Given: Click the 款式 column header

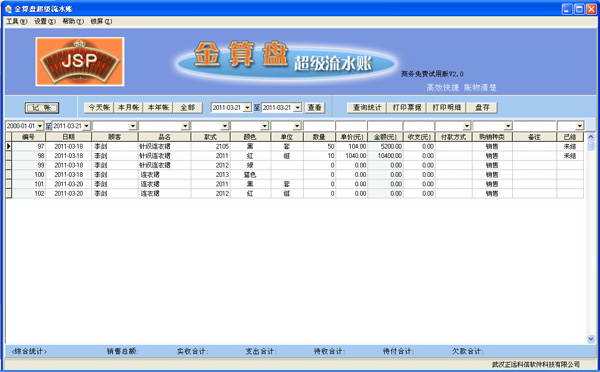Looking at the screenshot, I should click(x=210, y=137).
